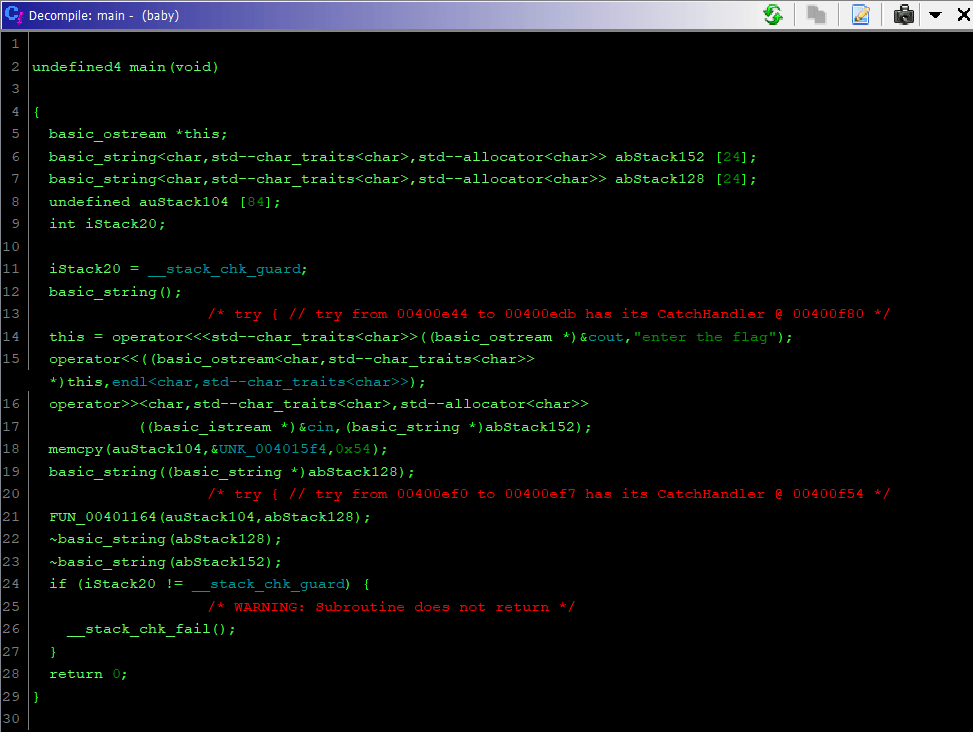Open the pencil Export/Edit notepad icon

point(860,15)
